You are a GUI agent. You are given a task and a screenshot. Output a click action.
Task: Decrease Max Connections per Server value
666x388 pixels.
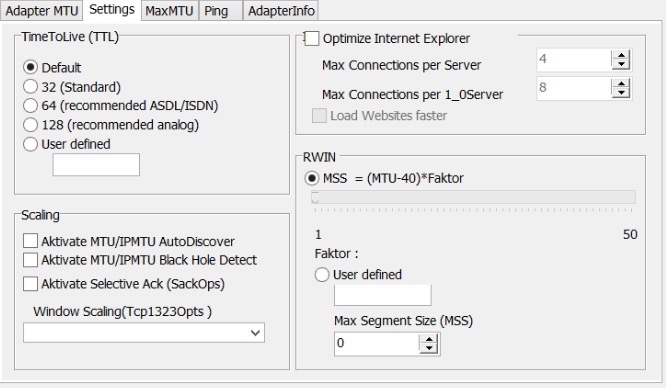tap(621, 65)
